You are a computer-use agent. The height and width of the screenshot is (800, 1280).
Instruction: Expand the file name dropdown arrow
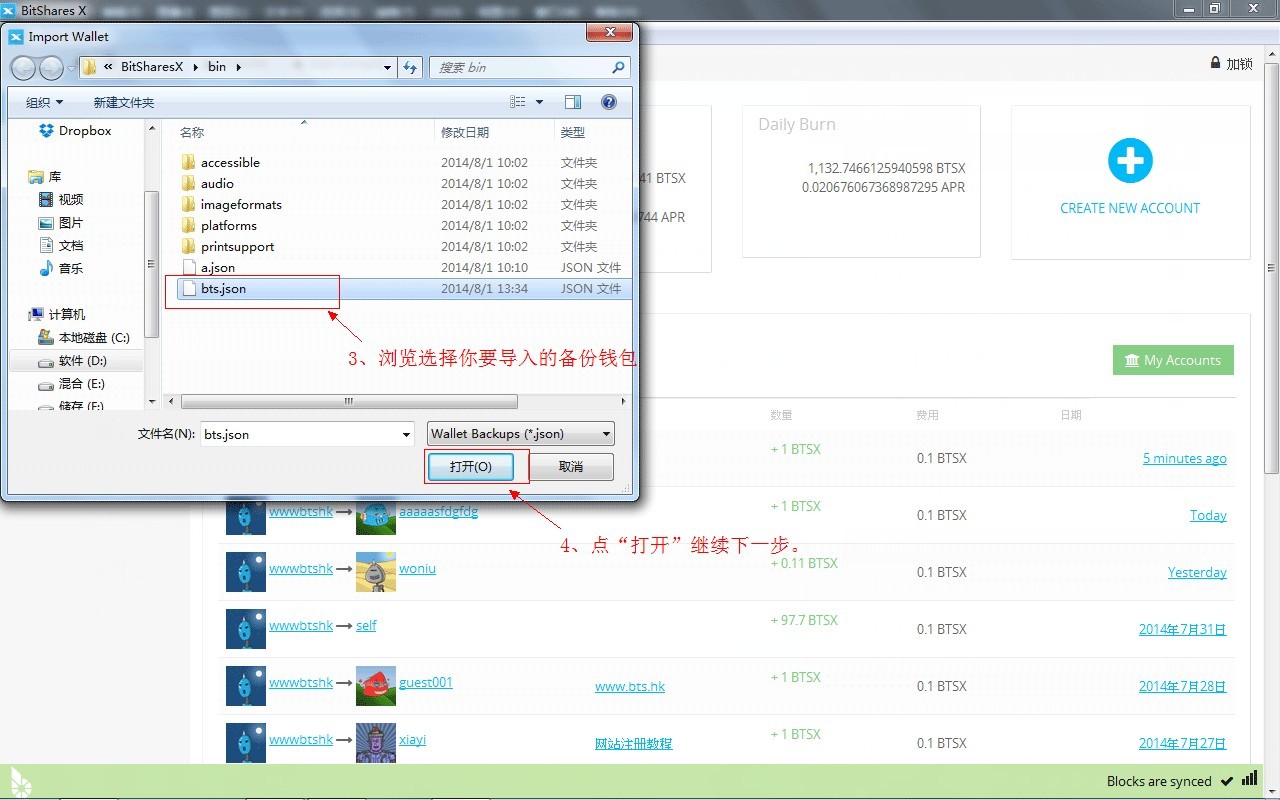(406, 434)
